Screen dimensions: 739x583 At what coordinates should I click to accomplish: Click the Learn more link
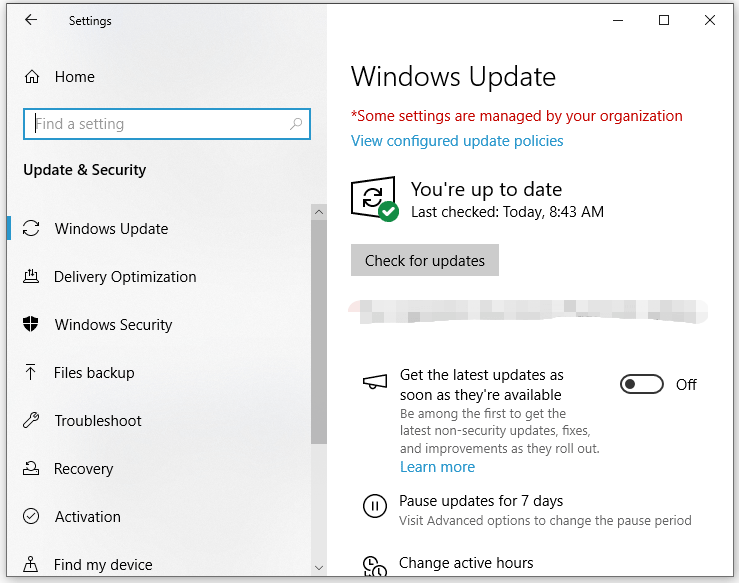pyautogui.click(x=437, y=467)
